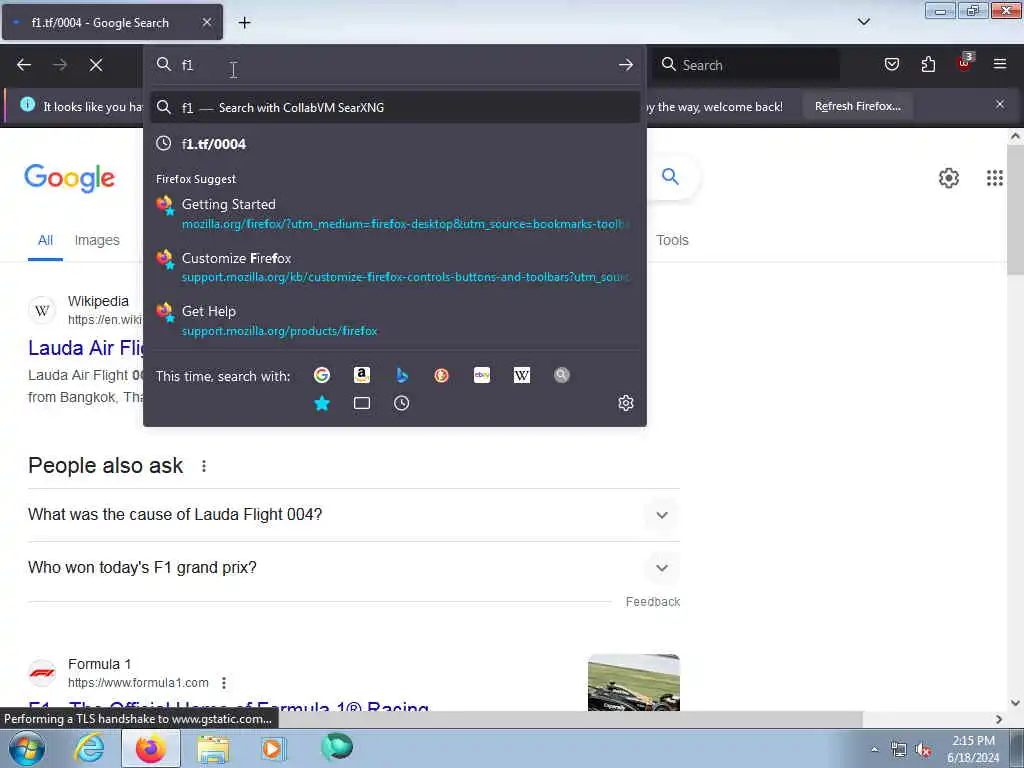Search this time with DuckDuckGo icon
1024x768 pixels.
(441, 375)
